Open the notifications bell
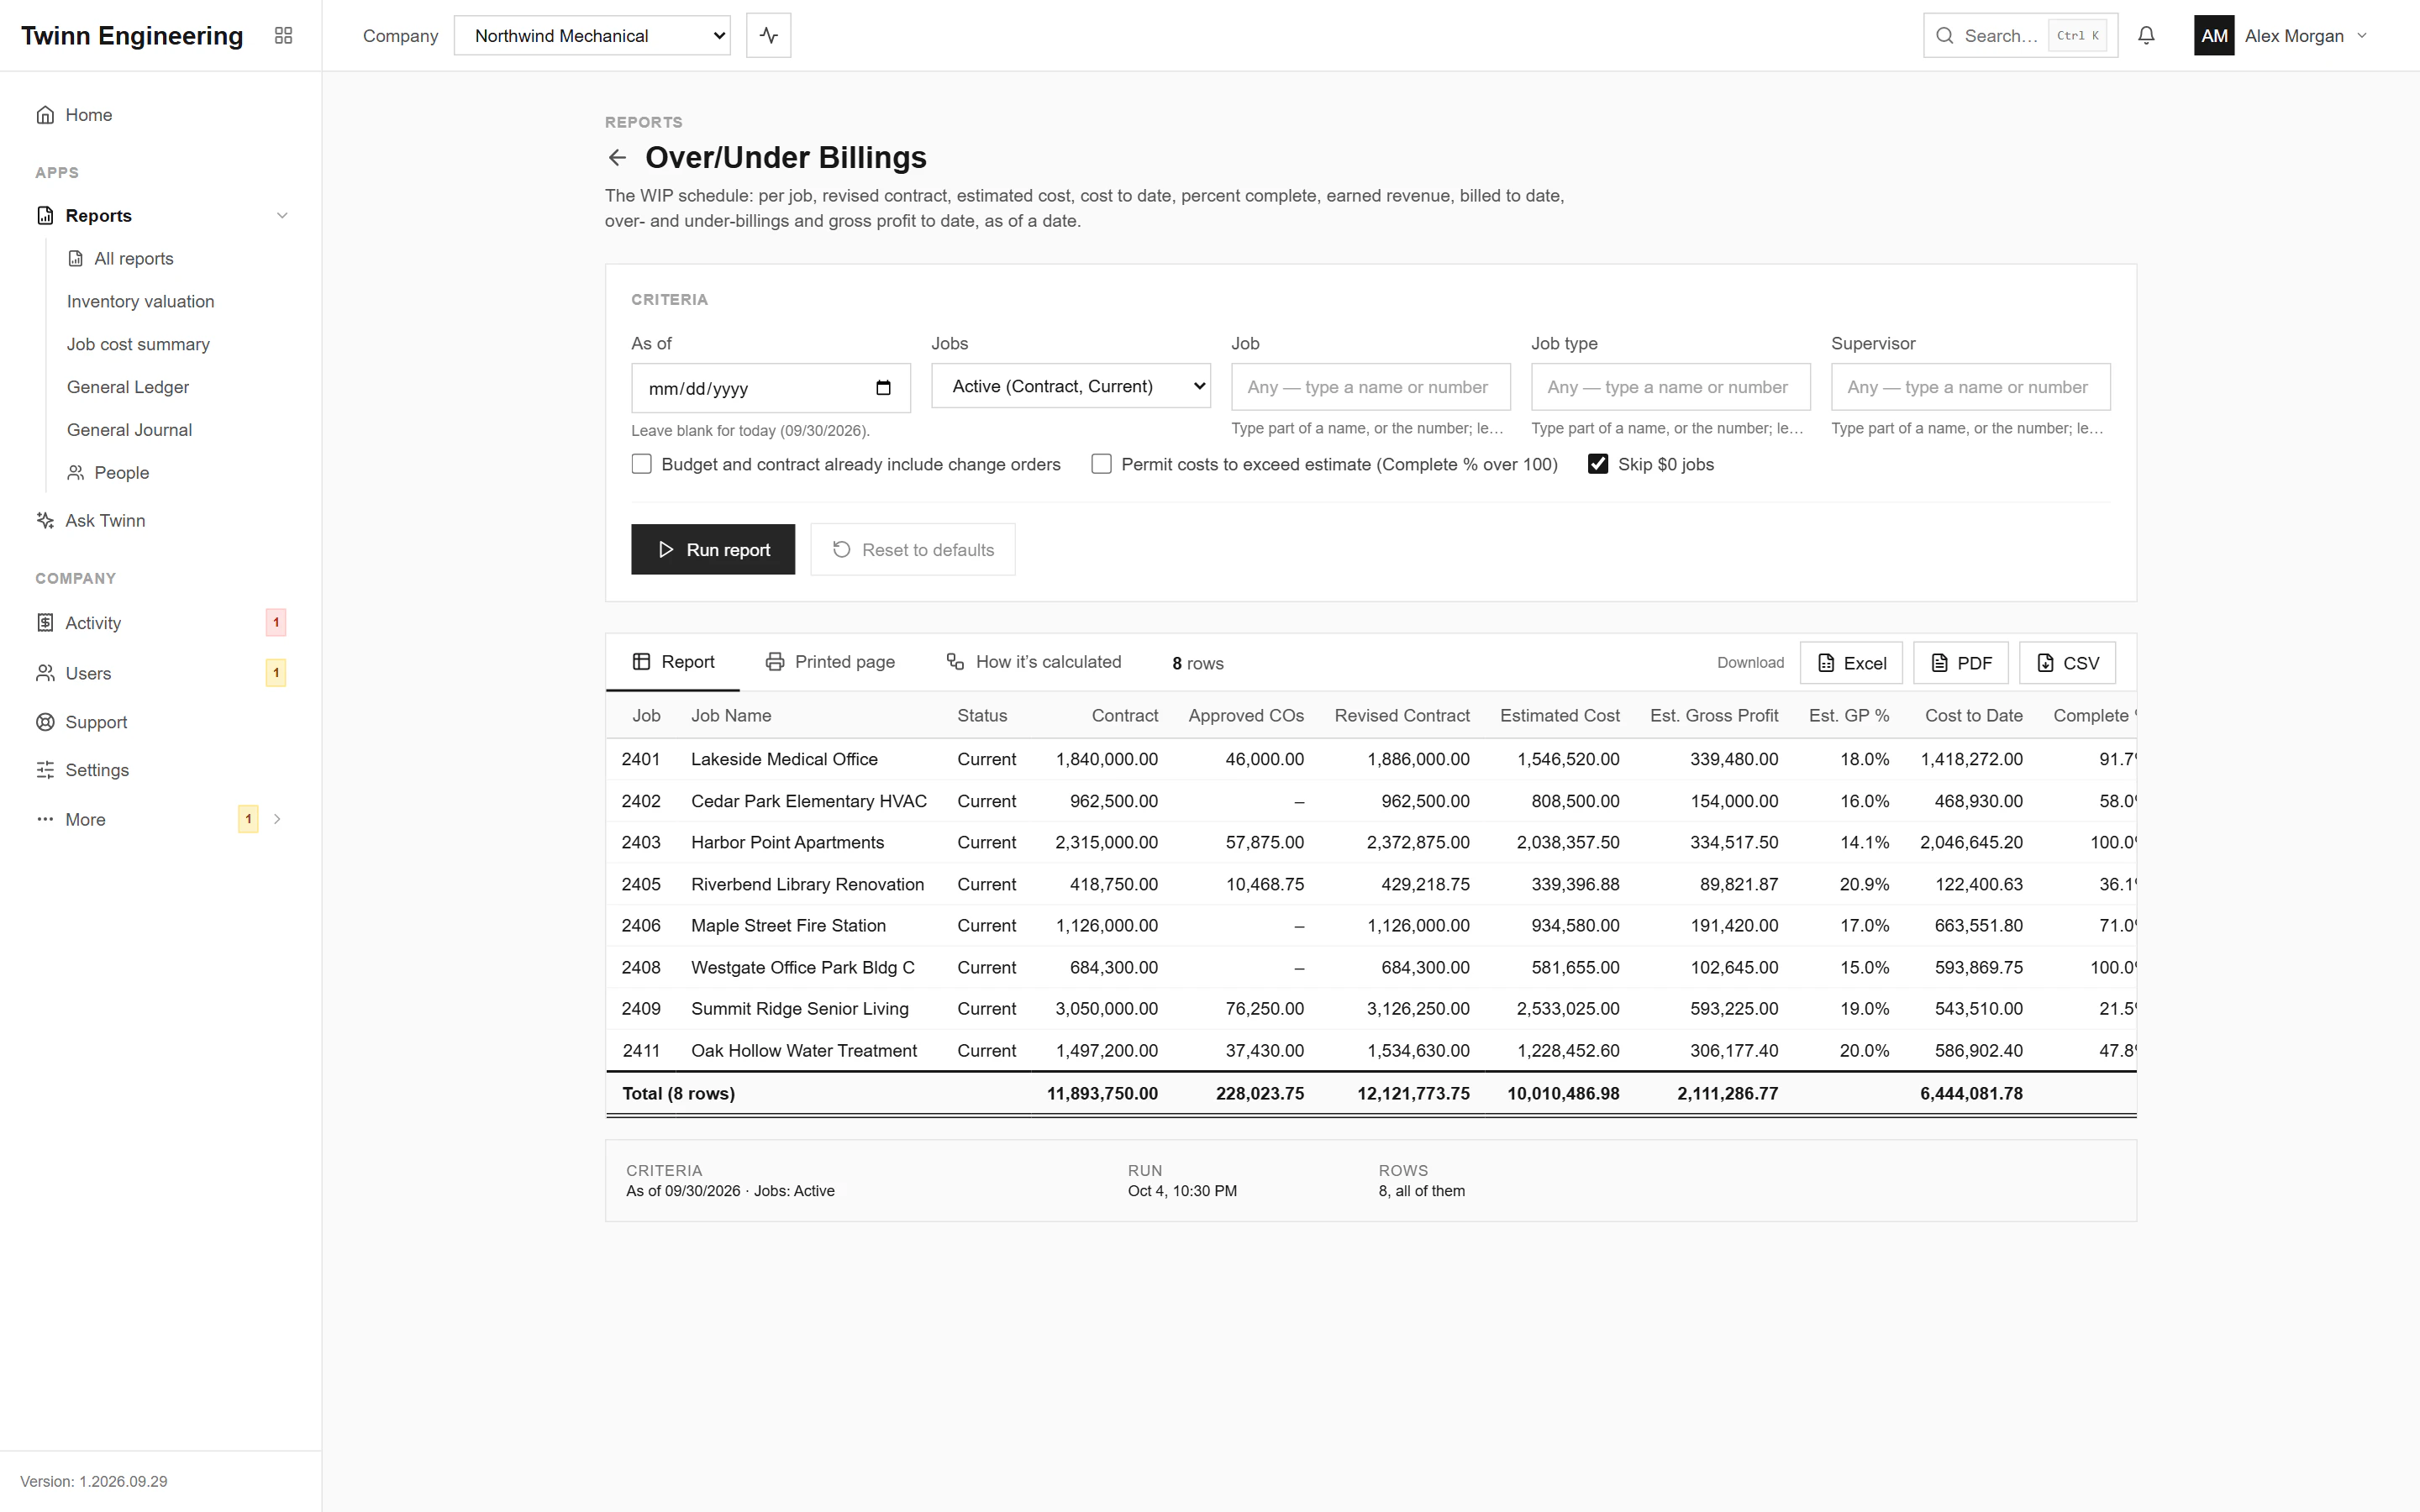Image resolution: width=2420 pixels, height=1512 pixels. 2146,35
